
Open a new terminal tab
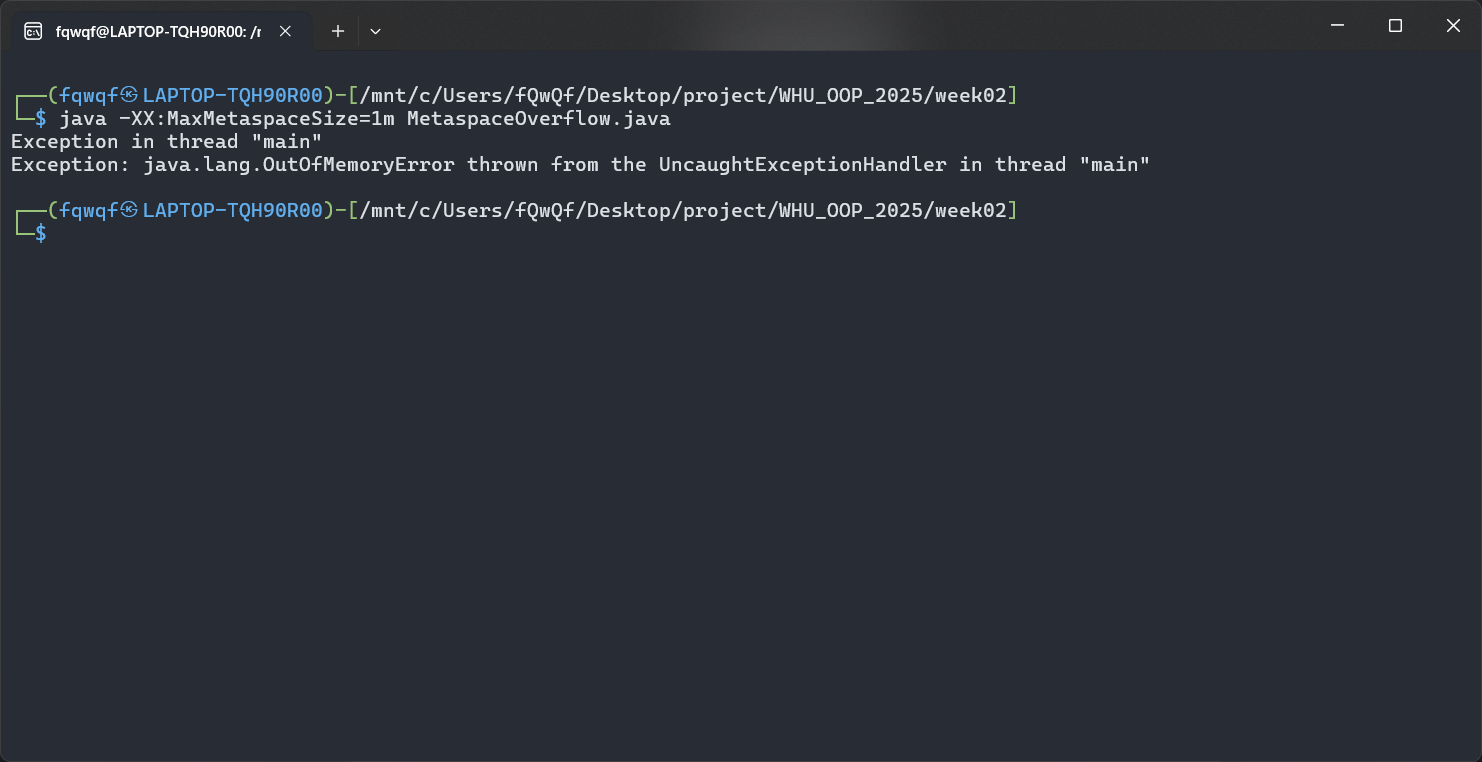point(338,31)
